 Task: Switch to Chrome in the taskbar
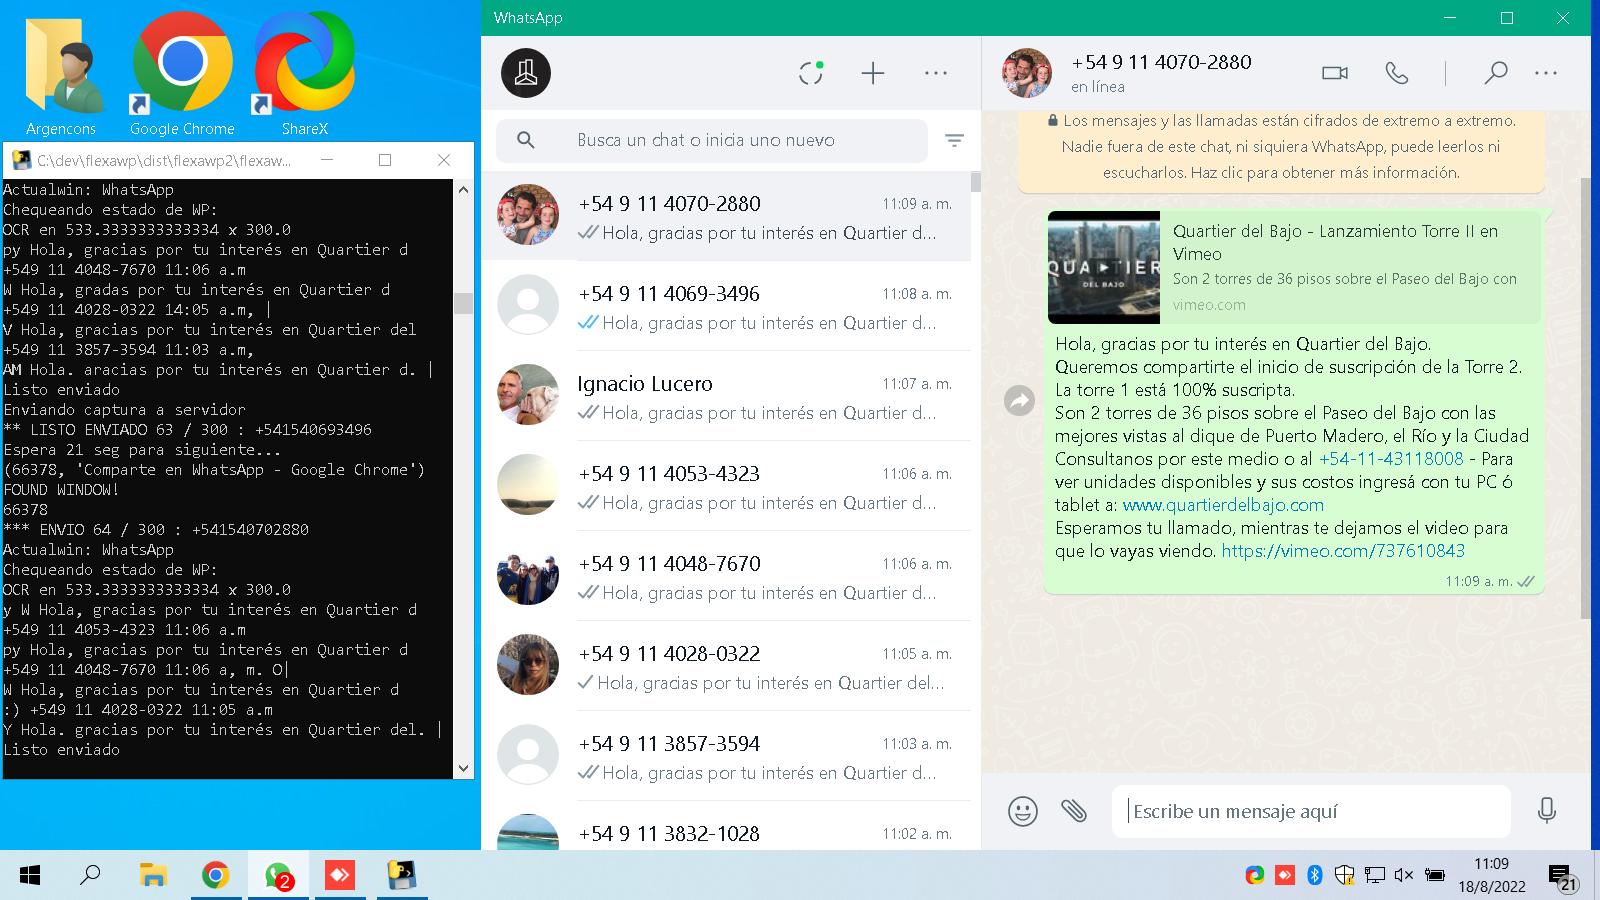coord(215,876)
